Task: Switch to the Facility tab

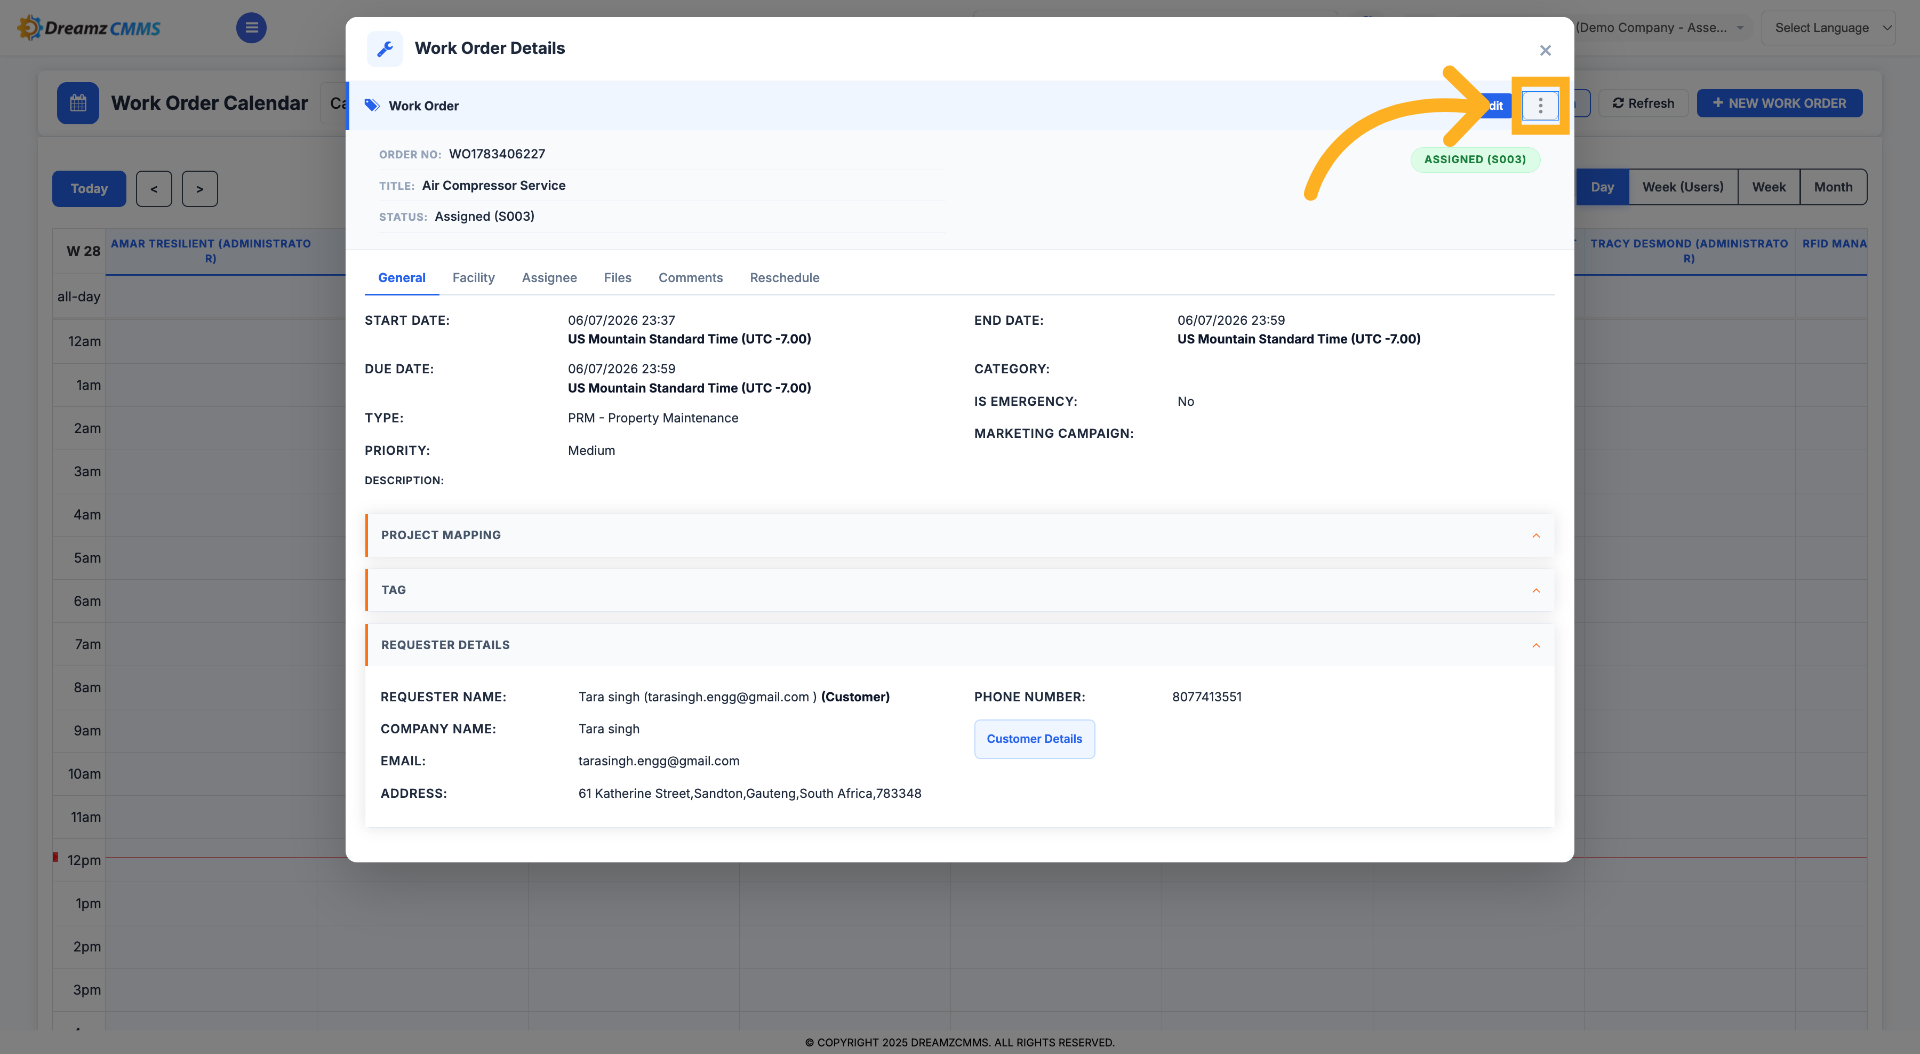Action: click(x=473, y=278)
